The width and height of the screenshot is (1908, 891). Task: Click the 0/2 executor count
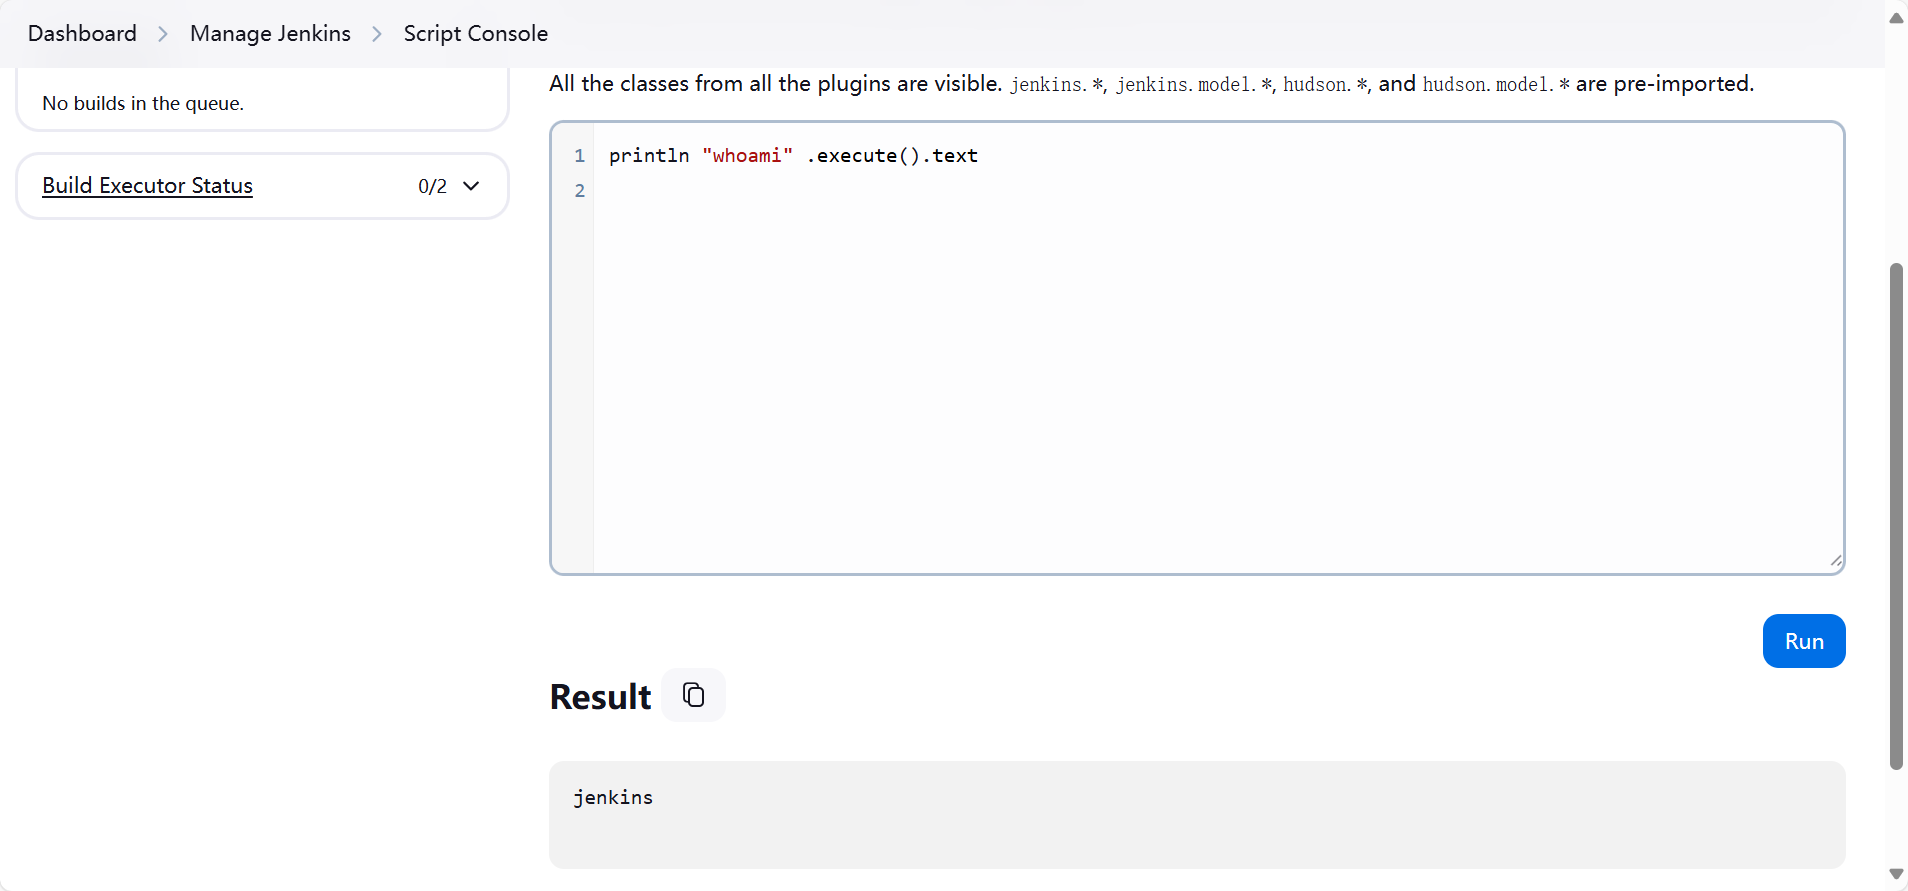[x=432, y=186]
